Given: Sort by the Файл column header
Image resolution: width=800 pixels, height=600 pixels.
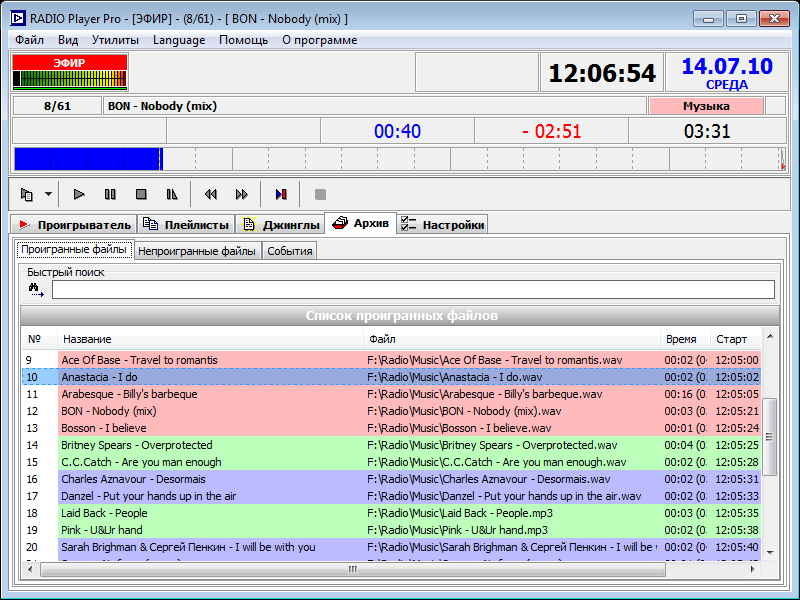Looking at the screenshot, I should [512, 339].
